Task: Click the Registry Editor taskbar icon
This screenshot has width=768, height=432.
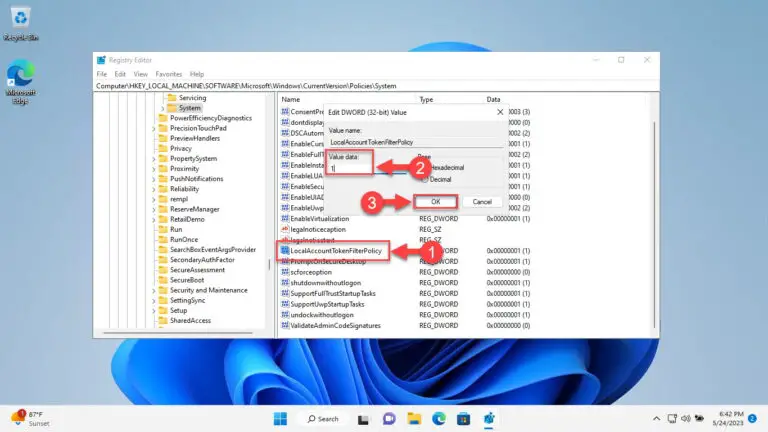Action: tap(490, 418)
